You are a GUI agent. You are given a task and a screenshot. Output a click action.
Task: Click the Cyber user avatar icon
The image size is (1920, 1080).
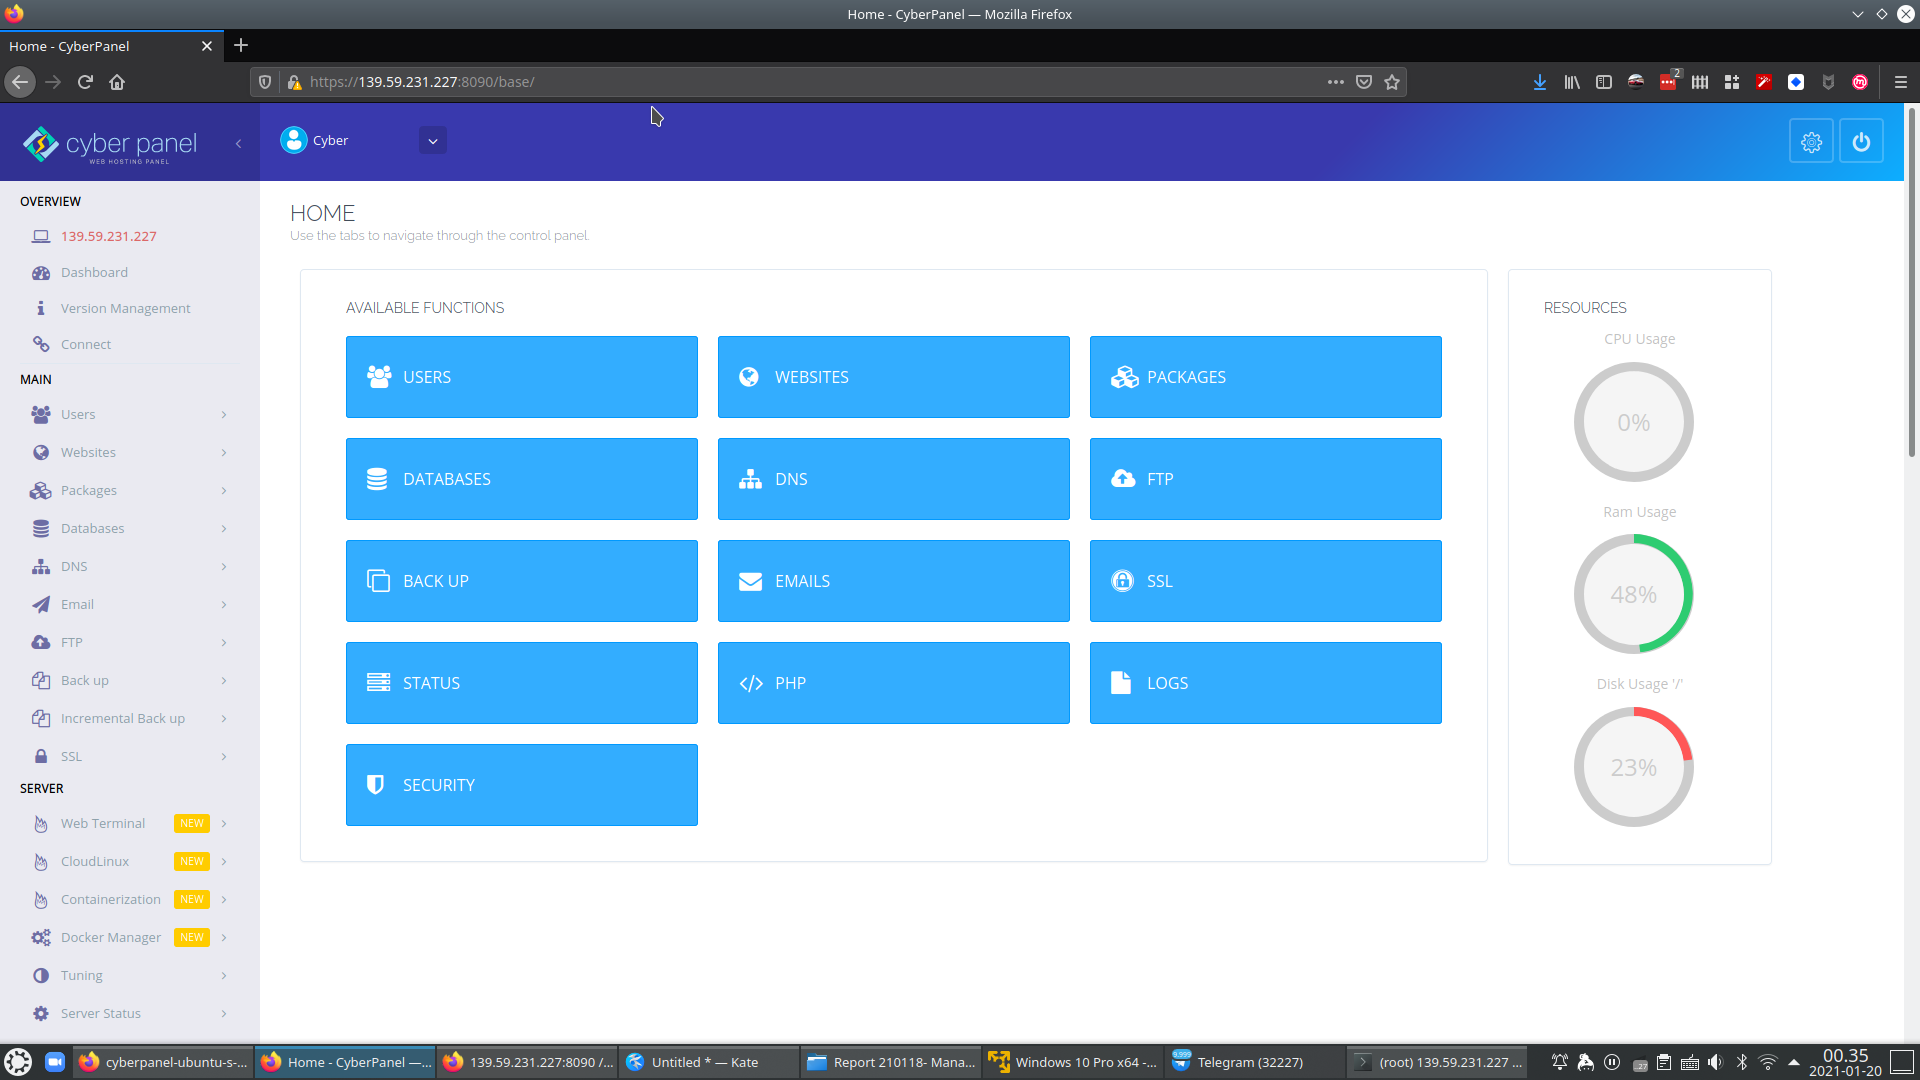pos(293,140)
